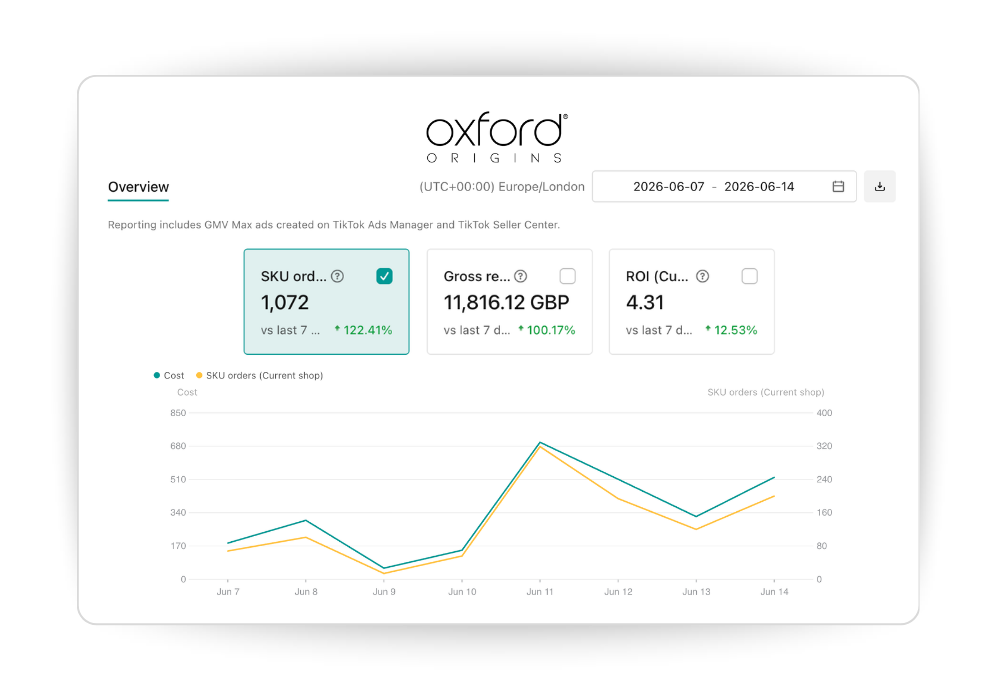Open the calendar icon in date field
Image resolution: width=1000 pixels, height=700 pixels.
click(x=838, y=187)
